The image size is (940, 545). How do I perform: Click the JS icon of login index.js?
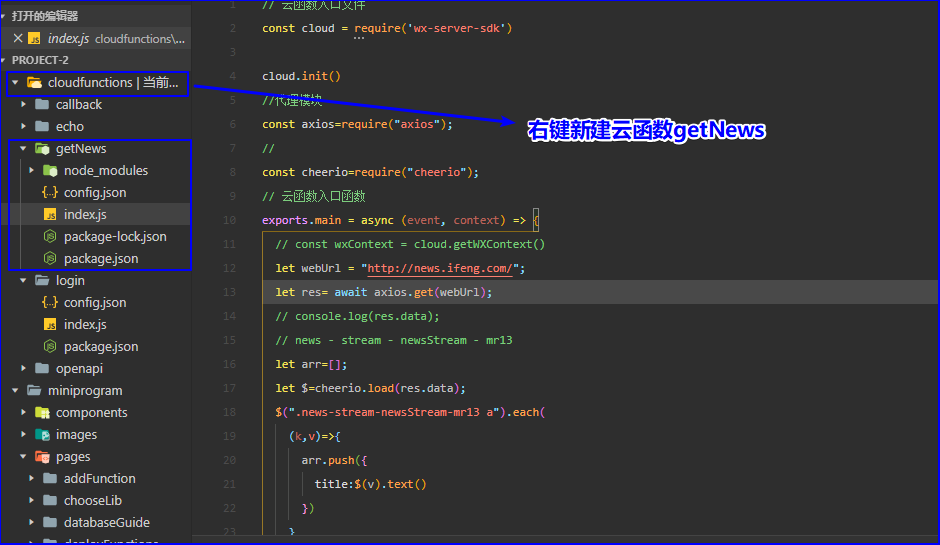click(x=50, y=324)
